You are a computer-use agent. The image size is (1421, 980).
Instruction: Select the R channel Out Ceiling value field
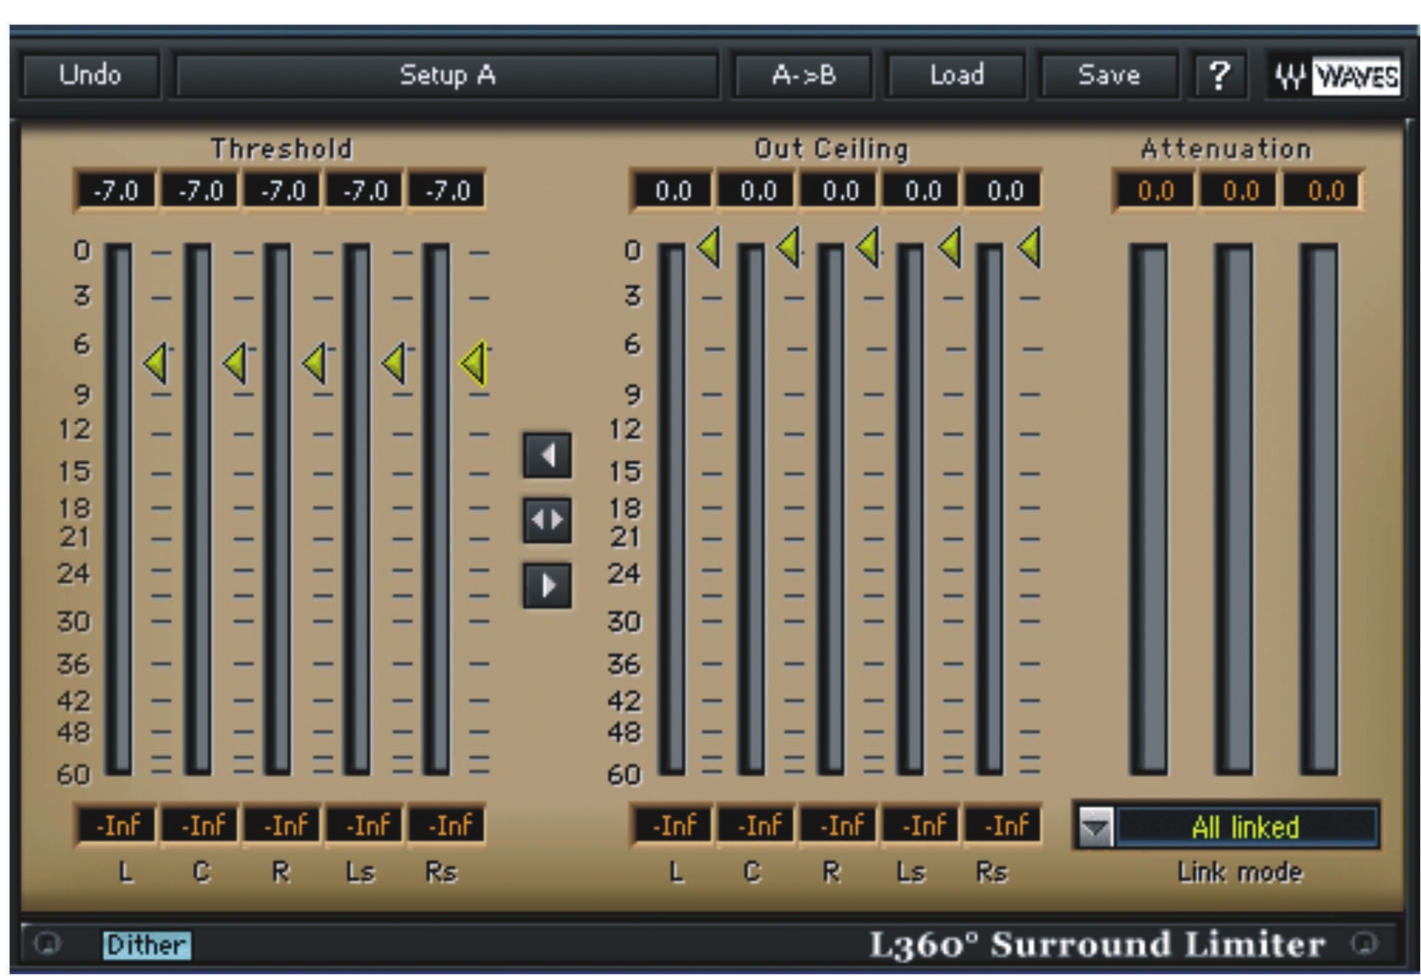click(x=840, y=191)
